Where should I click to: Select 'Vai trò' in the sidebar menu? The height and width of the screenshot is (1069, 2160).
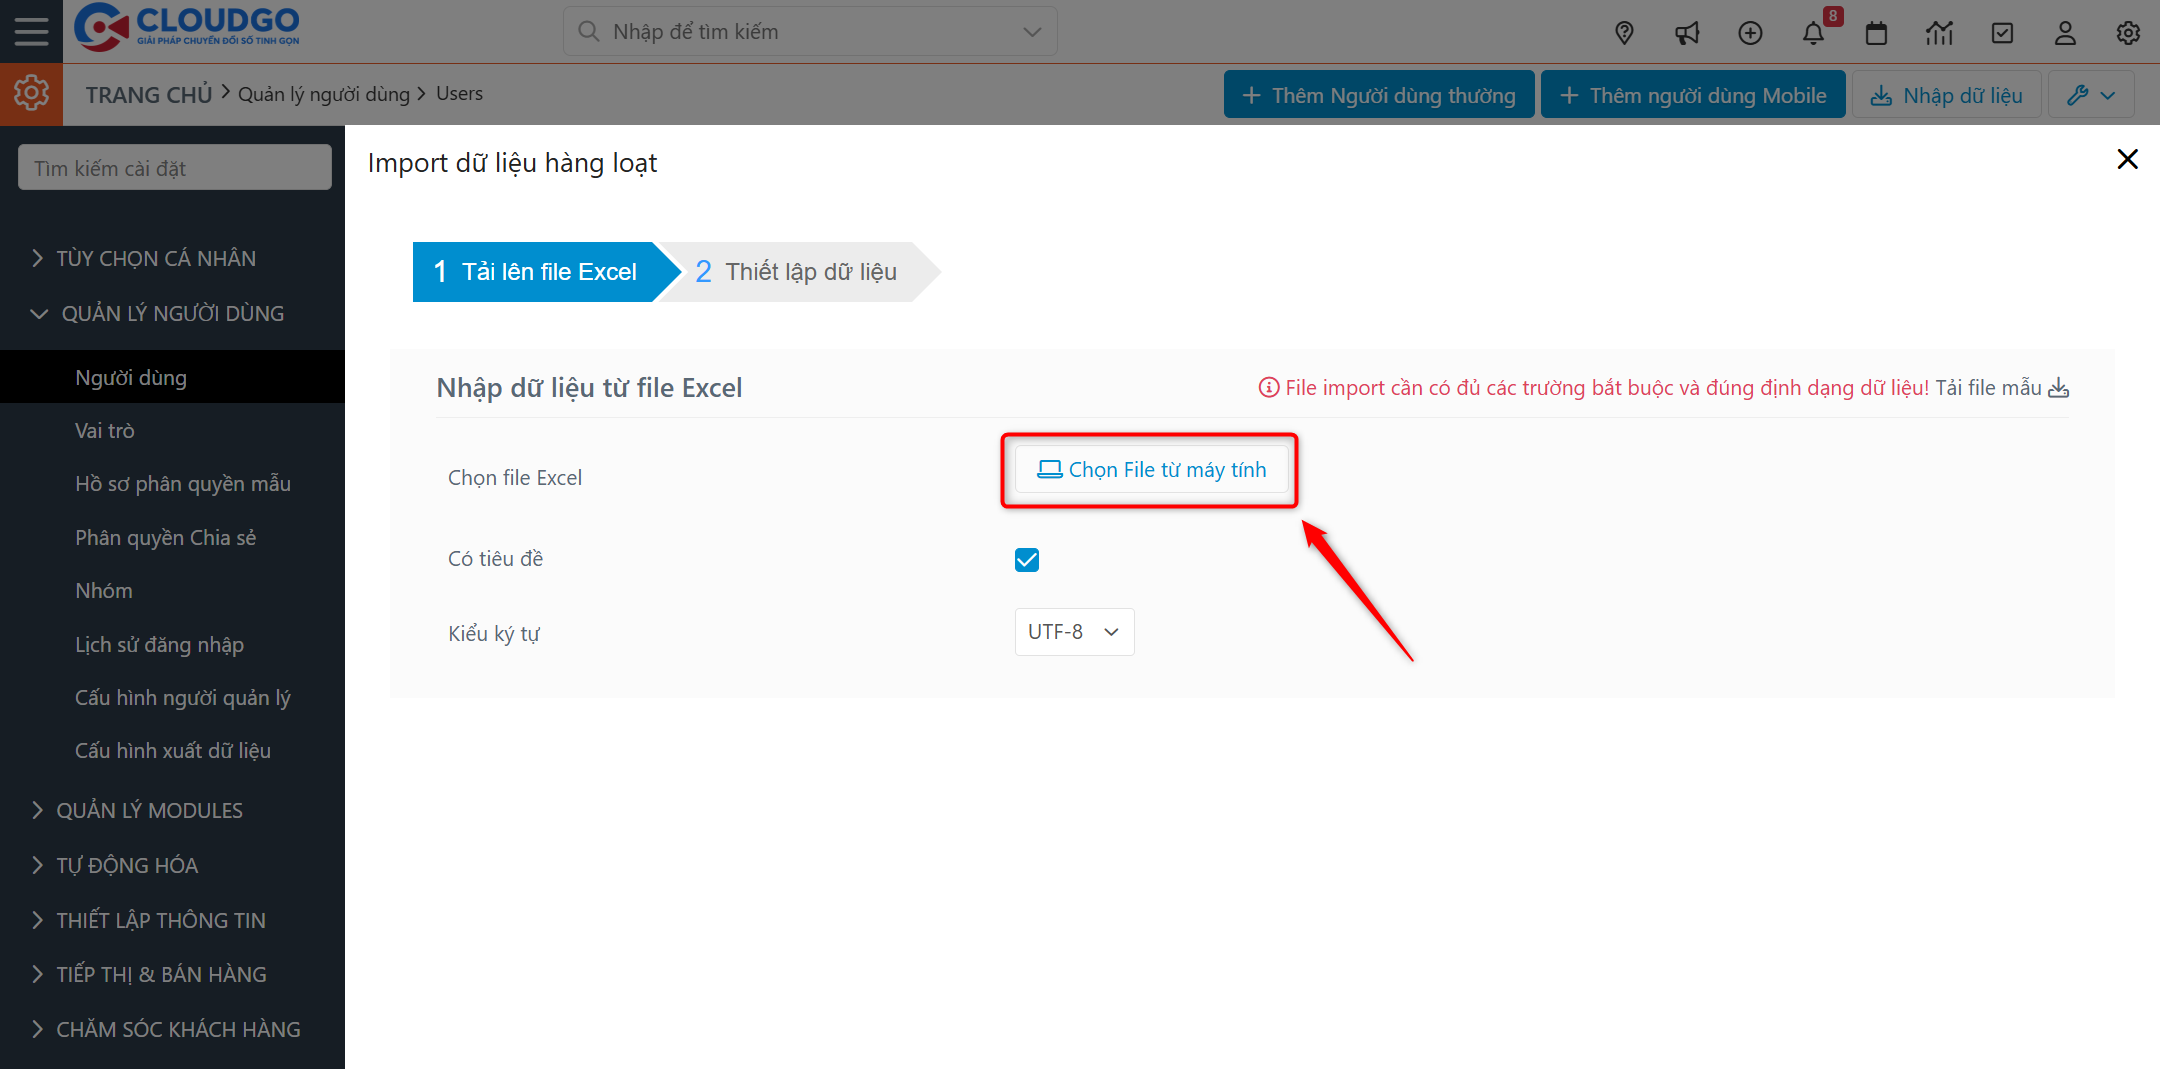click(x=105, y=430)
